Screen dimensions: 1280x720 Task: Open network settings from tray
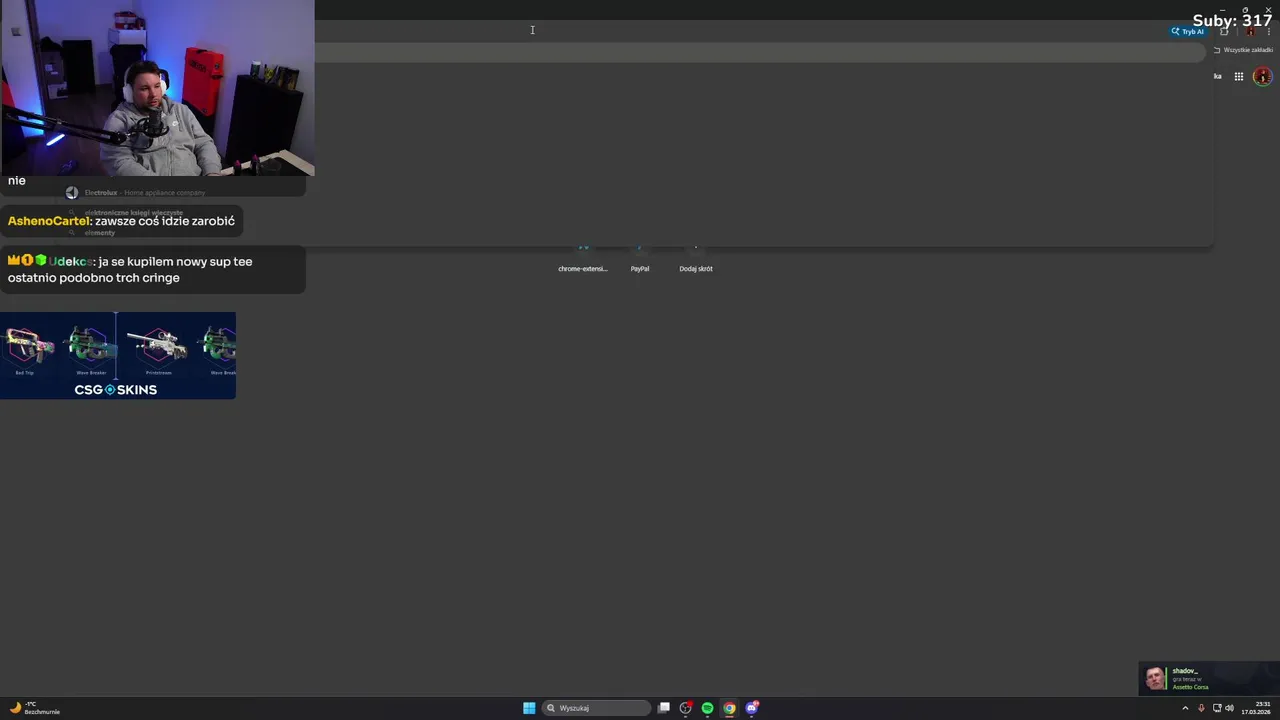1217,708
